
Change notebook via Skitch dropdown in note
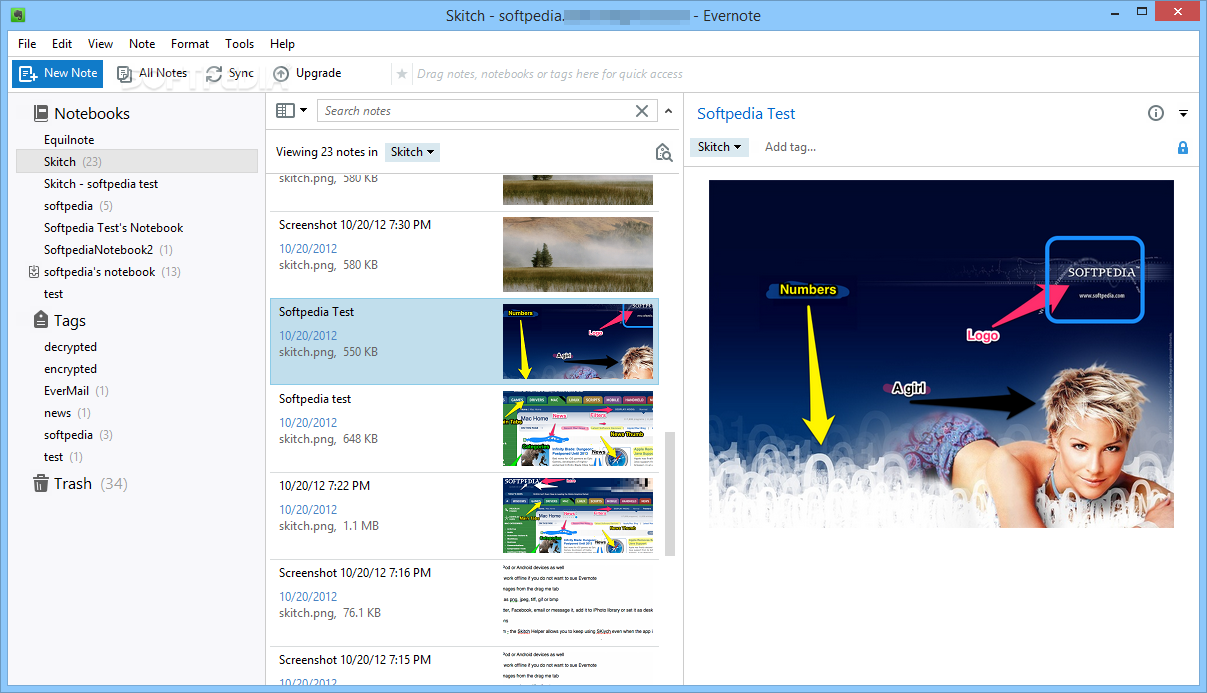coord(719,147)
